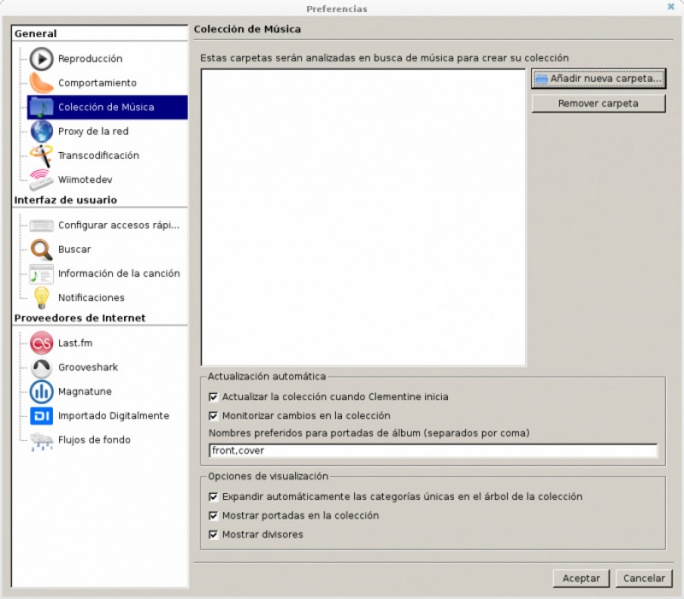Toggle Monitorizar cambios en la colección
Screen dimensions: 684x599
[x=213, y=416]
